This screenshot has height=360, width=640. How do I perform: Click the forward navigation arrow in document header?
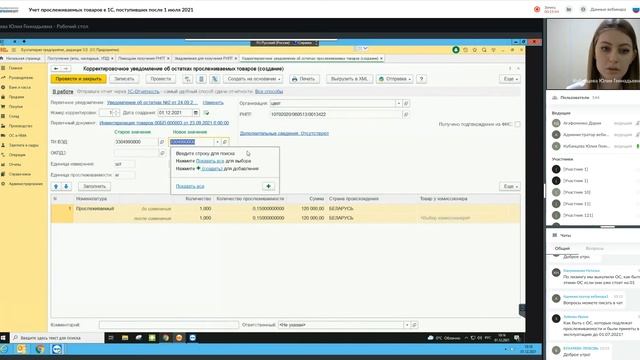(x=66, y=69)
